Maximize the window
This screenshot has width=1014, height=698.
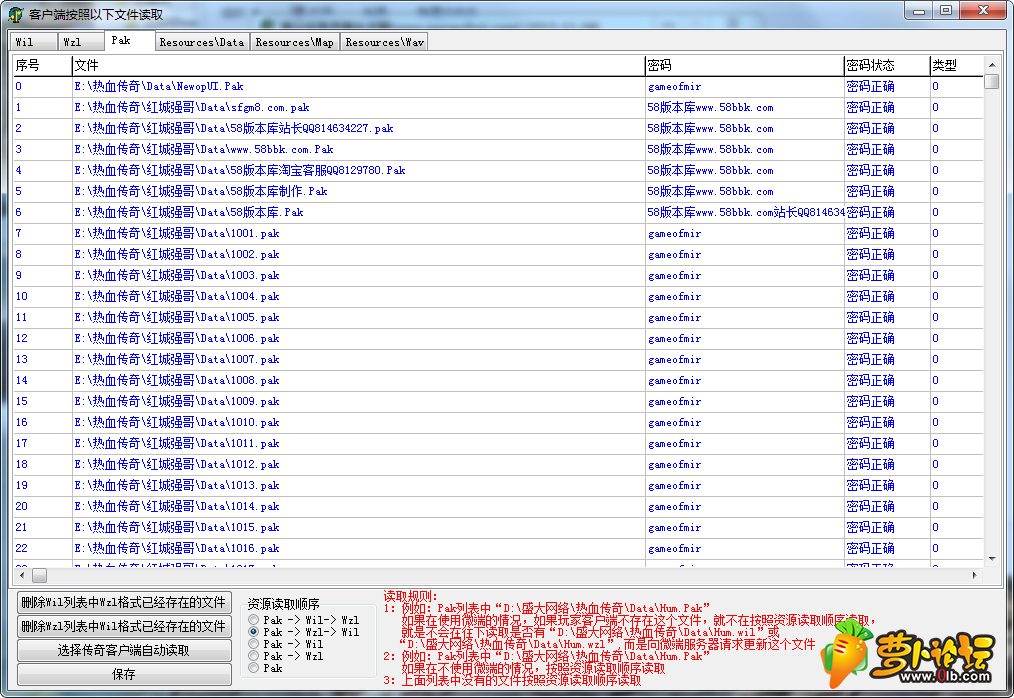click(x=946, y=10)
